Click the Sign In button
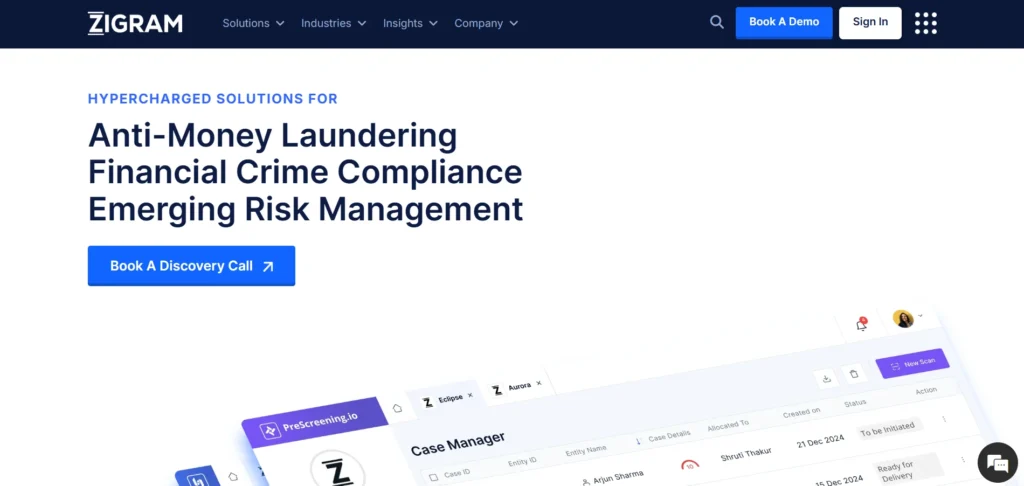Image resolution: width=1024 pixels, height=486 pixels. pos(870,23)
